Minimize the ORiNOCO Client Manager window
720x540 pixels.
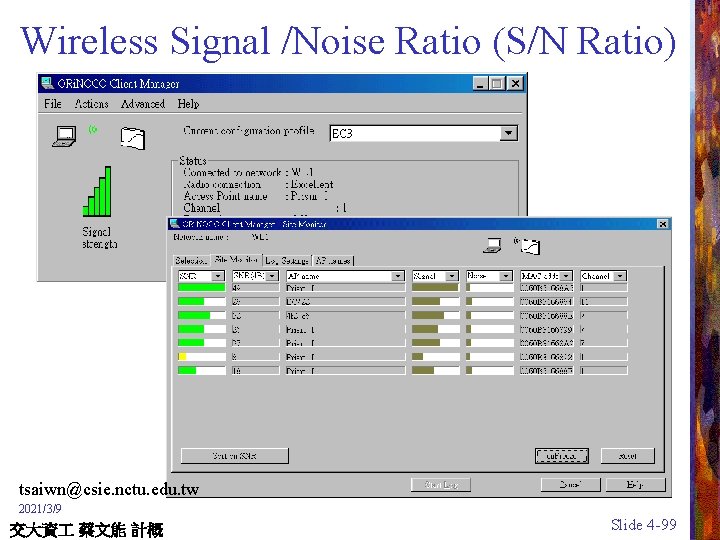[480, 84]
